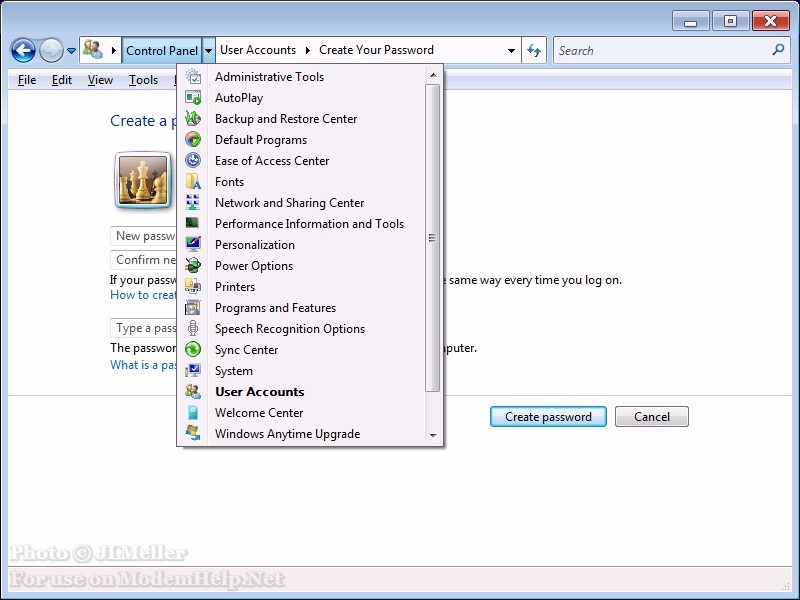Image resolution: width=800 pixels, height=600 pixels.
Task: Select bold User Accounts entry
Action: click(x=260, y=391)
